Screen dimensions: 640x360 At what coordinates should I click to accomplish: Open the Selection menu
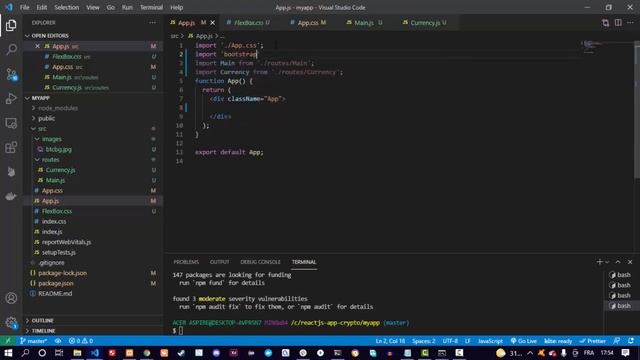click(67, 7)
